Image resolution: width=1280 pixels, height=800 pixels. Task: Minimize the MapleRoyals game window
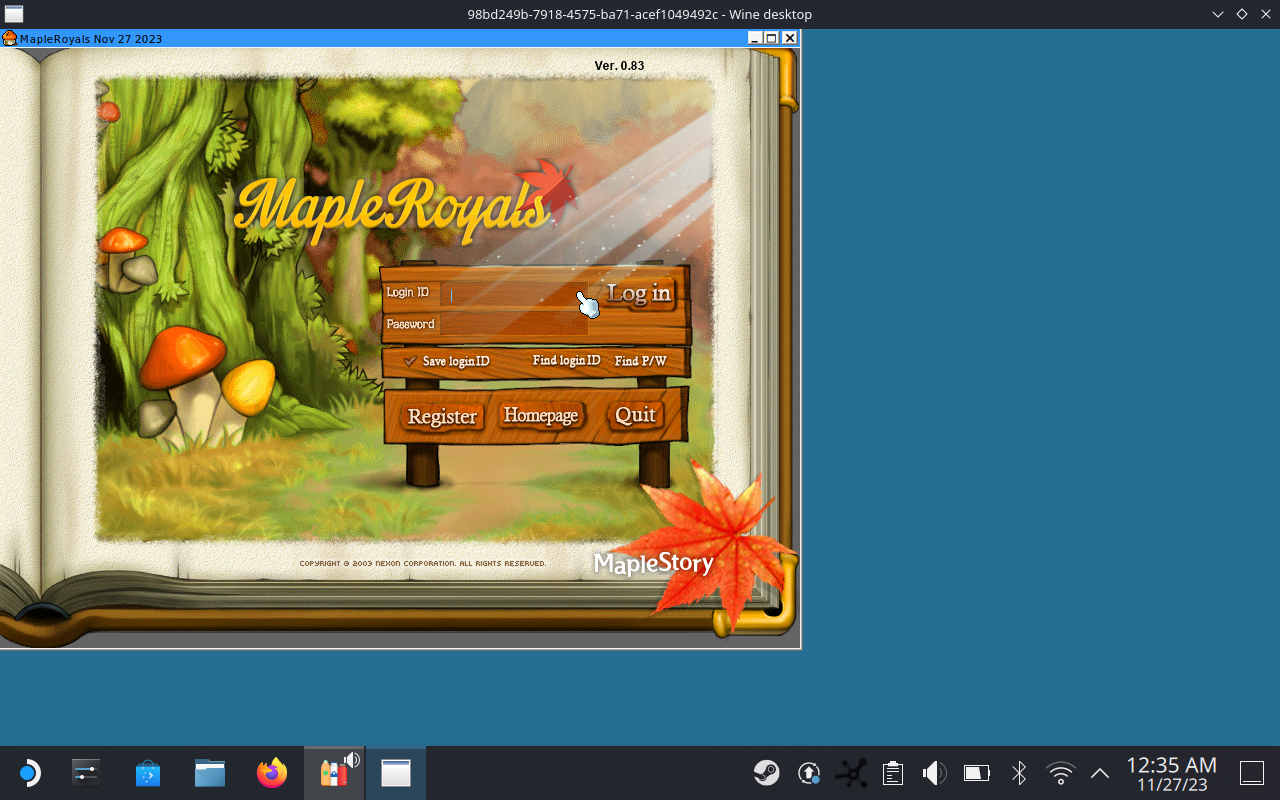[755, 38]
